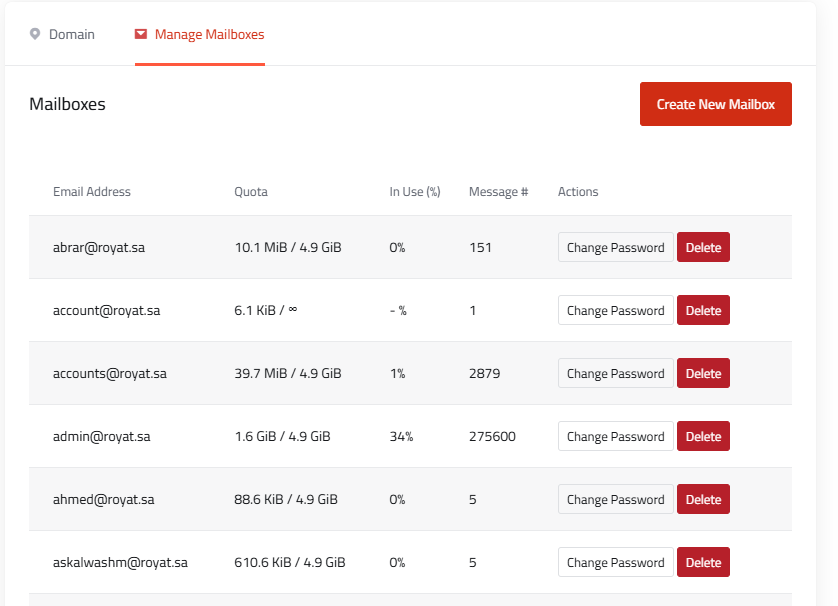Viewport: 838px width, 606px height.
Task: Delete the account@royat.sa mailbox
Action: tap(703, 310)
